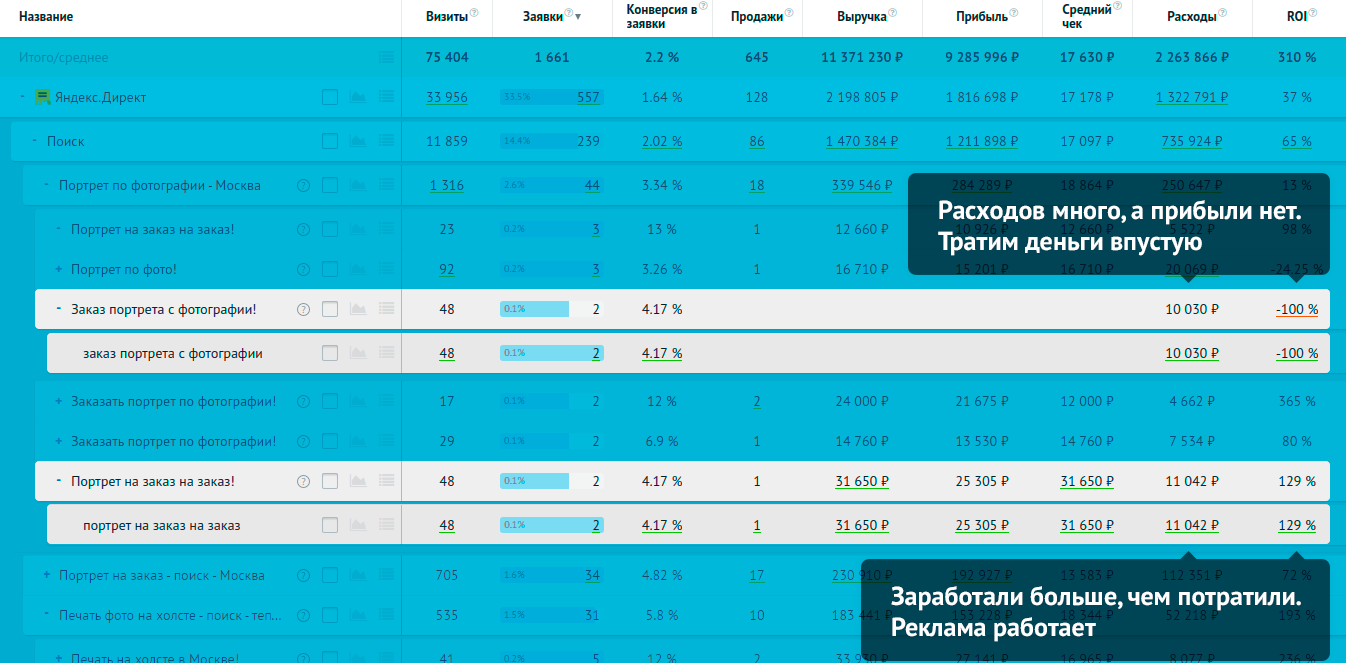
Task: Open list icon in Заказ портрета с фотографии! row
Action: (387, 309)
